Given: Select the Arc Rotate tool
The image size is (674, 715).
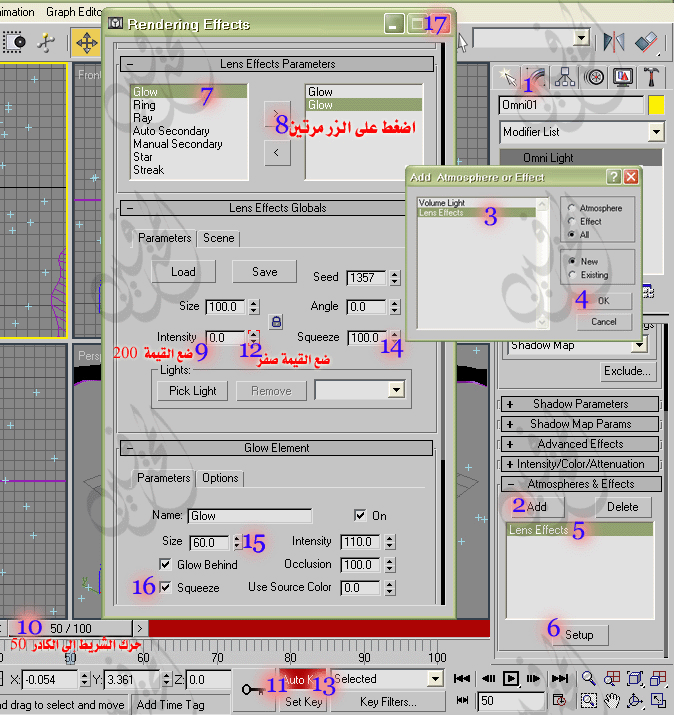Looking at the screenshot, I should click(x=634, y=700).
